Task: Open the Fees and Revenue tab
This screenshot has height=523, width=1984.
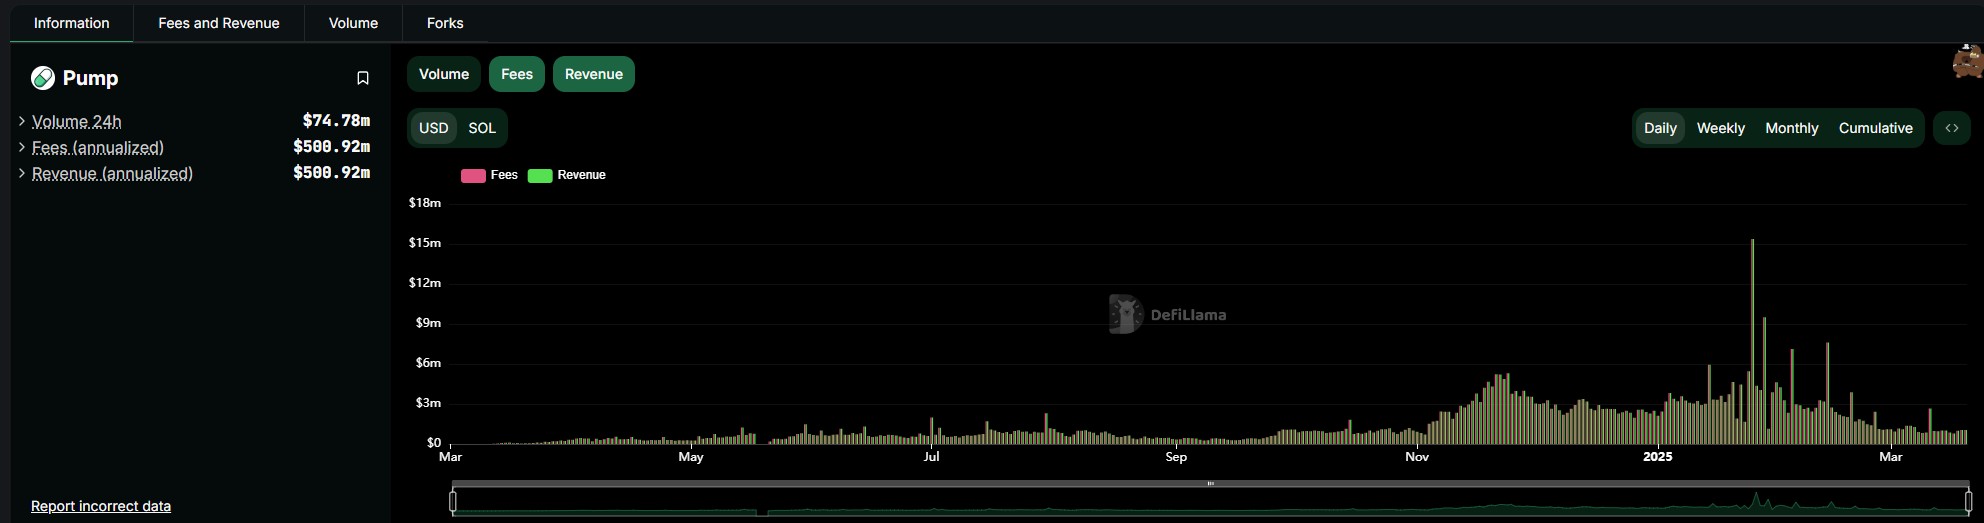Action: pos(218,23)
